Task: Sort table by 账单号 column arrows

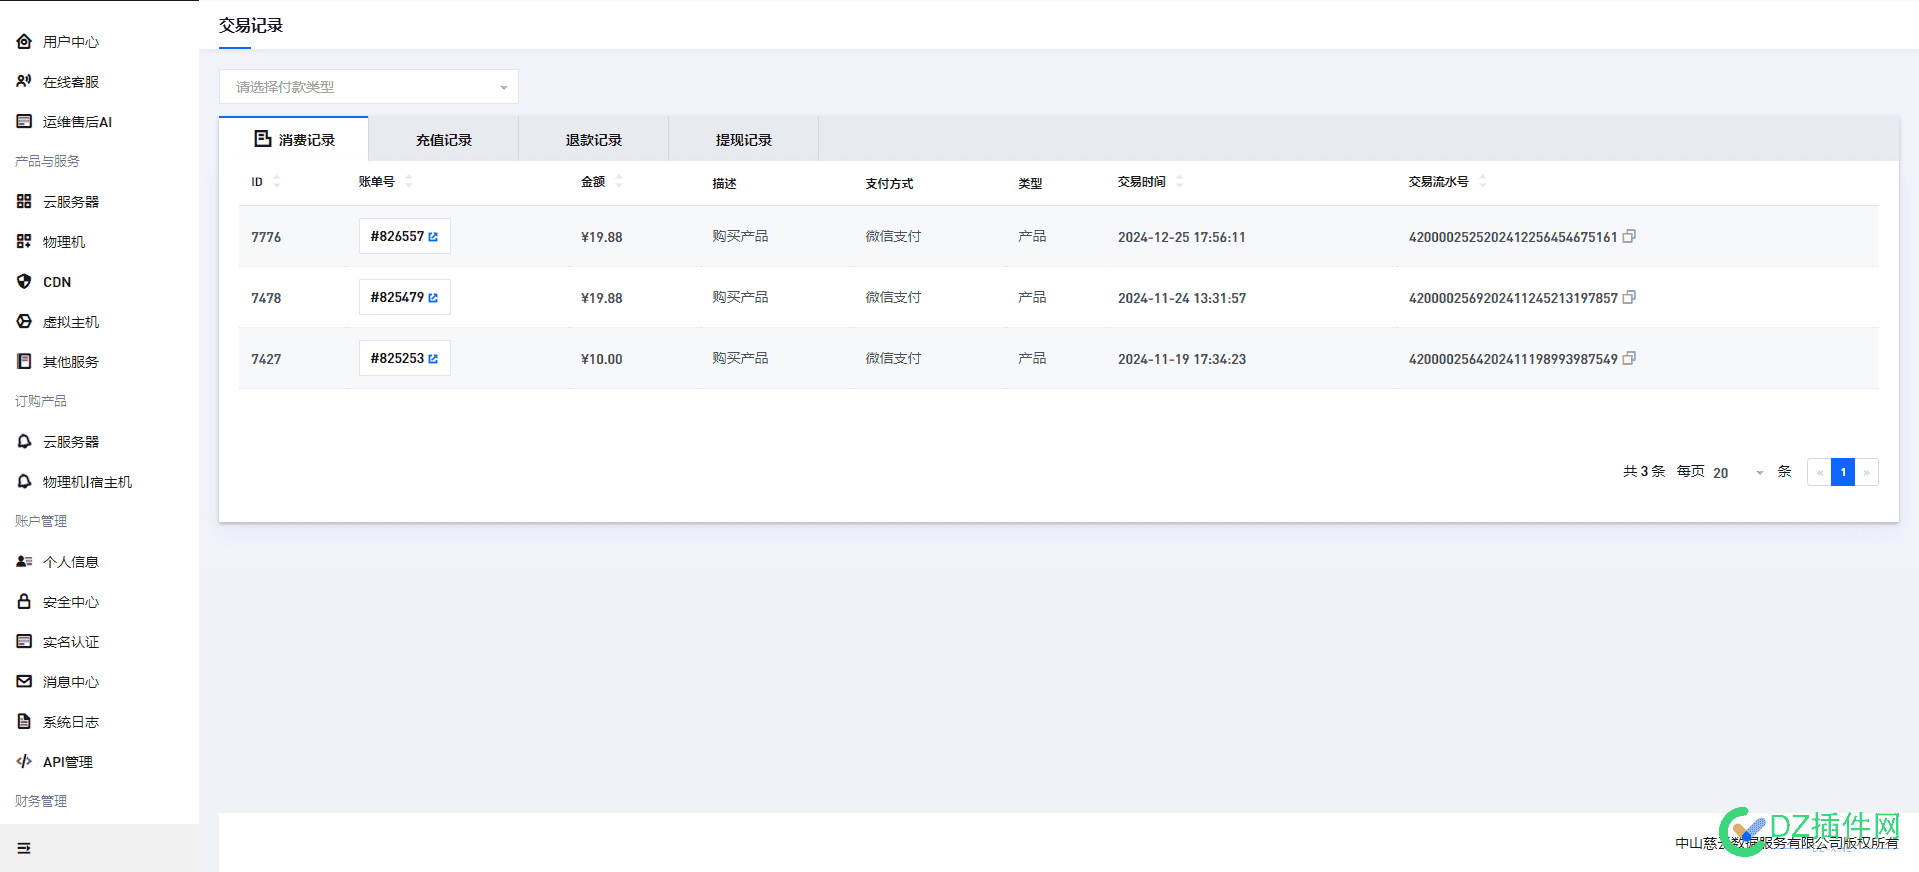Action: click(409, 181)
